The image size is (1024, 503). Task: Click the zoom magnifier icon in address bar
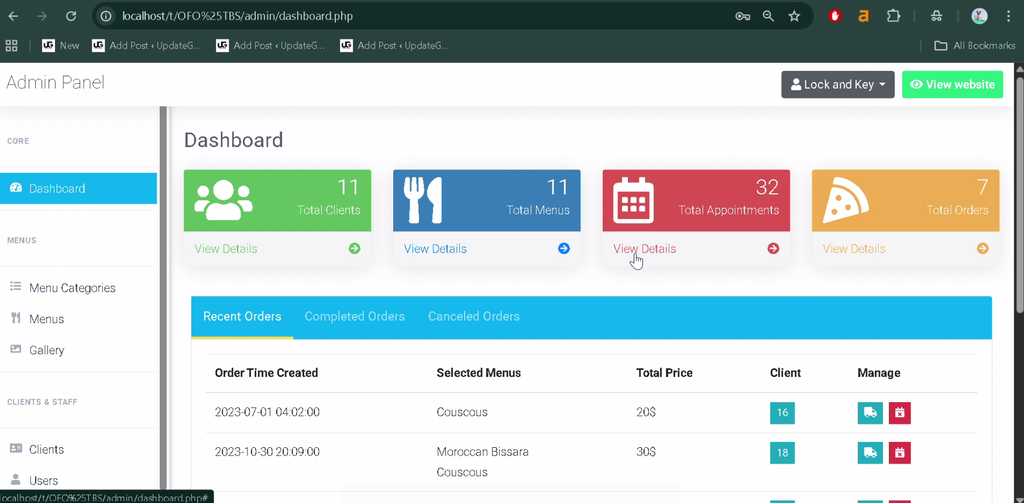(769, 16)
